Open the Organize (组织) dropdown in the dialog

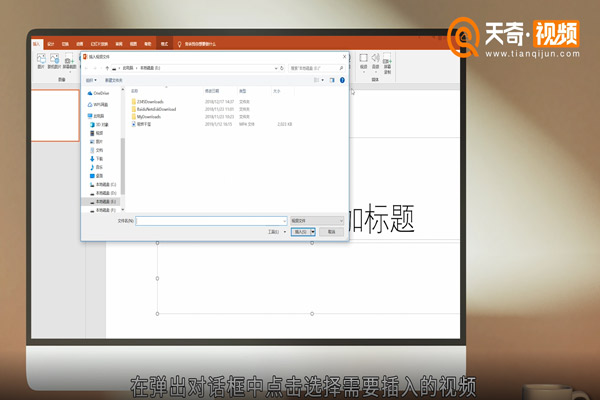click(x=91, y=80)
